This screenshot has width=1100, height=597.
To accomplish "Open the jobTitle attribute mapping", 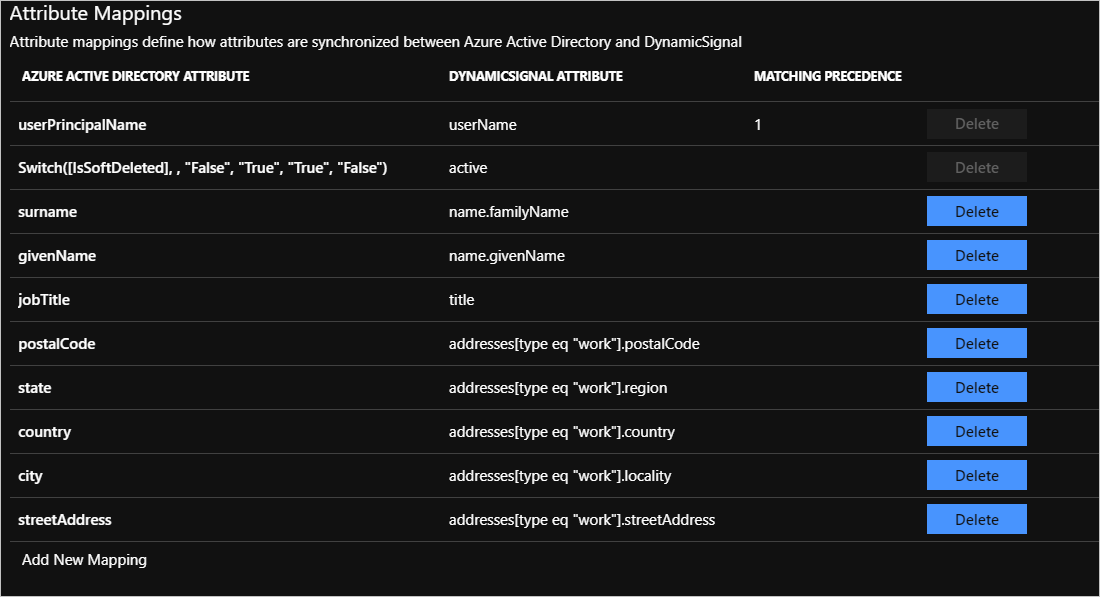I will coord(44,300).
